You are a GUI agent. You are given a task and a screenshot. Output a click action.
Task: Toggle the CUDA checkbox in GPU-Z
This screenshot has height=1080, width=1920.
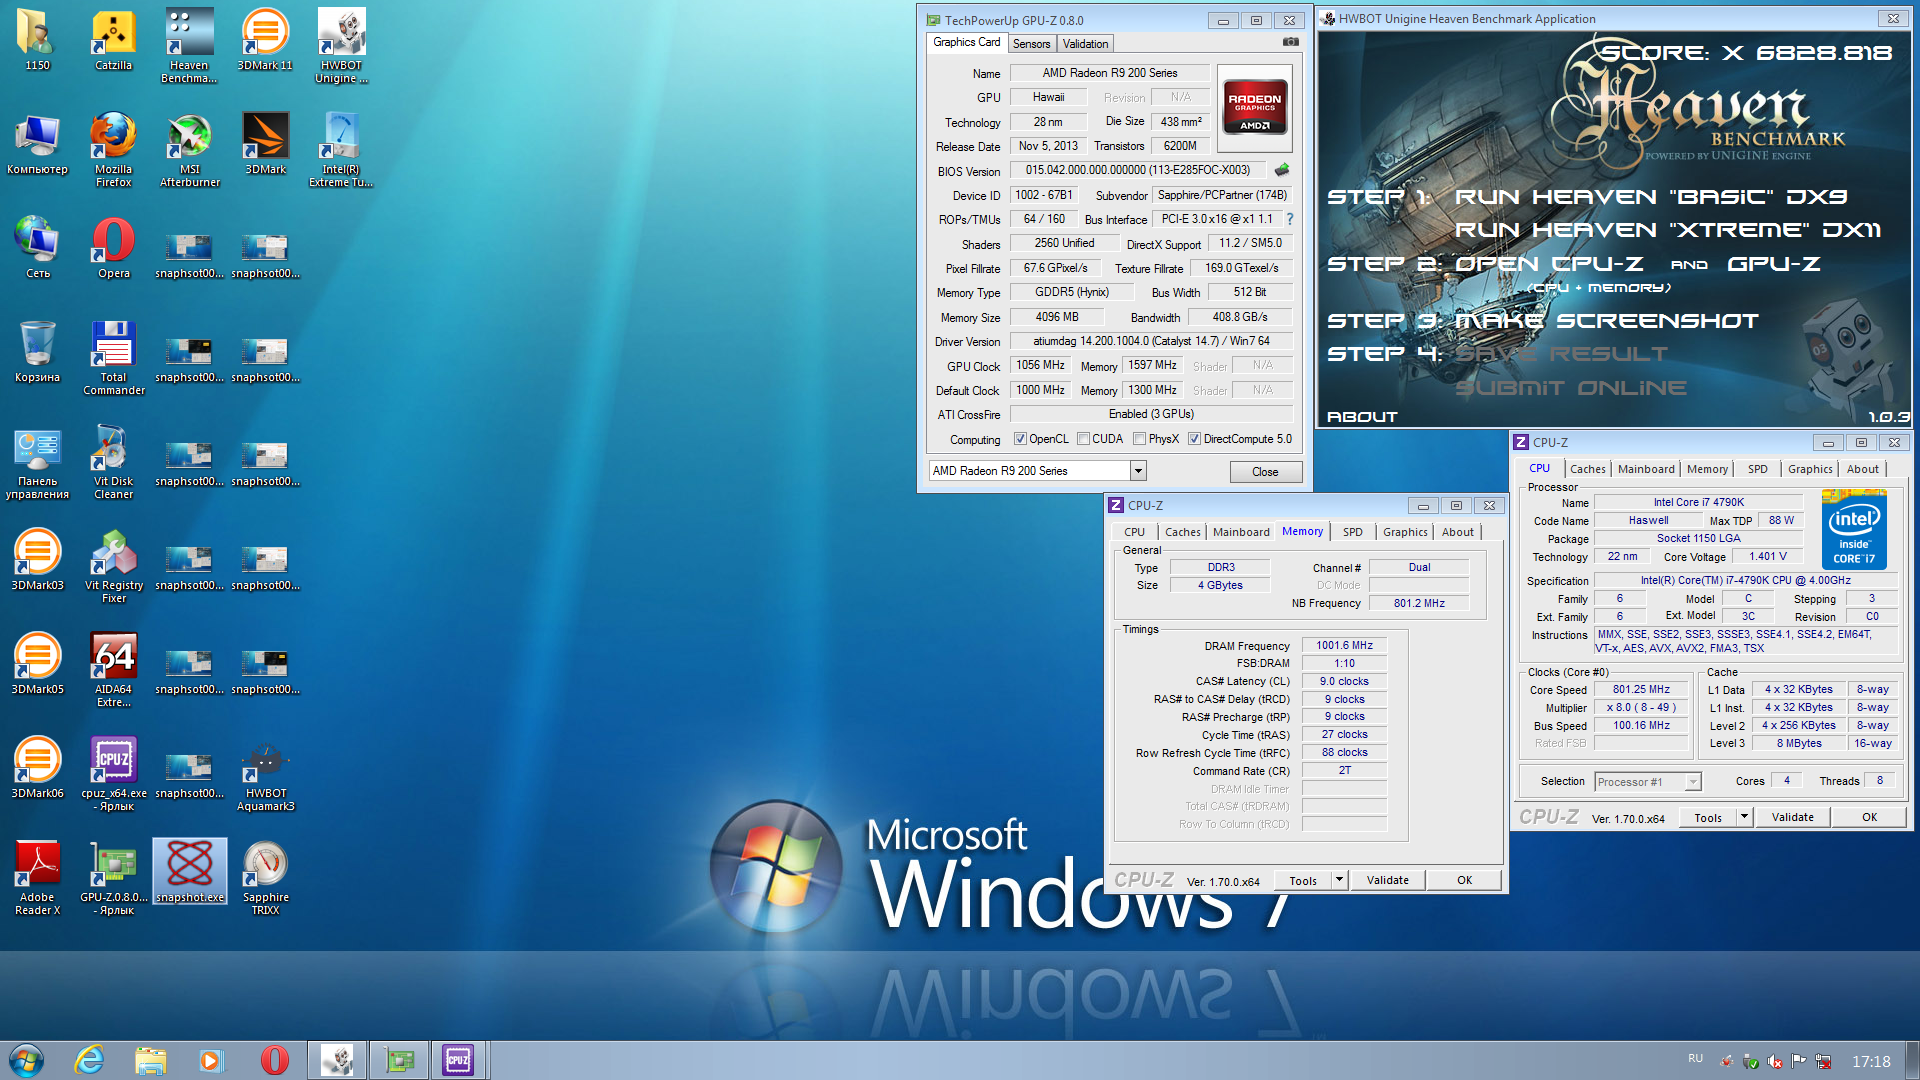[x=1083, y=439]
